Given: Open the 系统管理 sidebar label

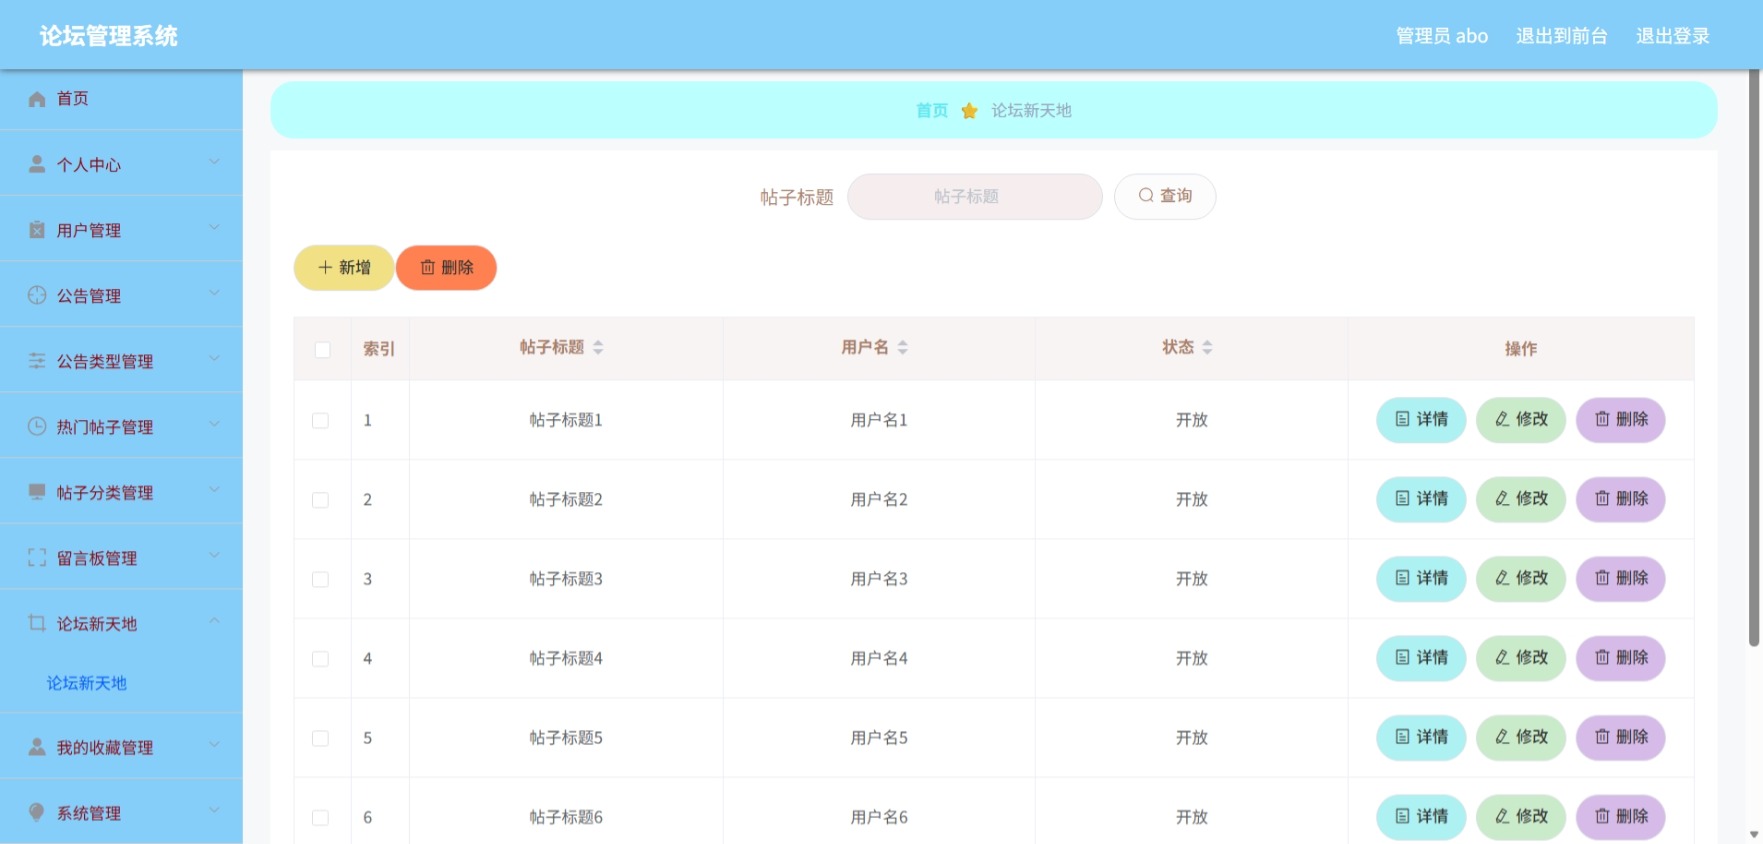Looking at the screenshot, I should 89,813.
